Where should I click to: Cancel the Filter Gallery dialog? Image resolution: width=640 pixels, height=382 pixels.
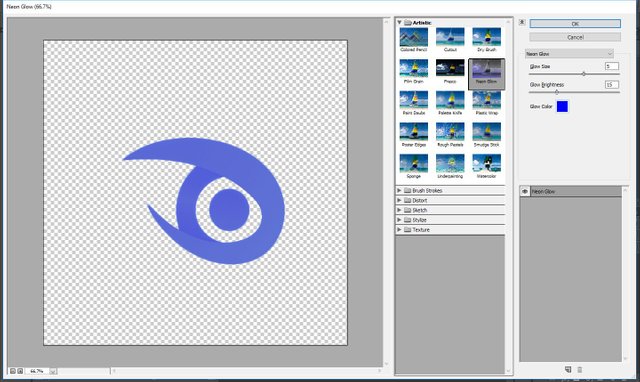click(575, 37)
